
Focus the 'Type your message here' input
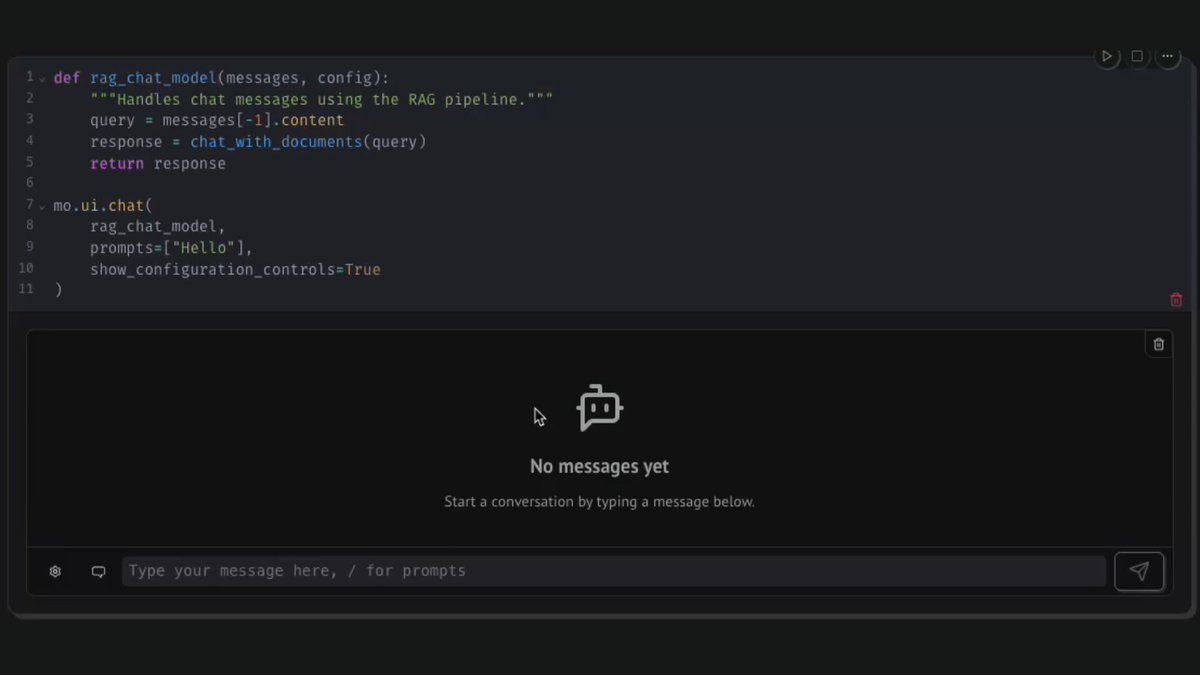(x=614, y=571)
